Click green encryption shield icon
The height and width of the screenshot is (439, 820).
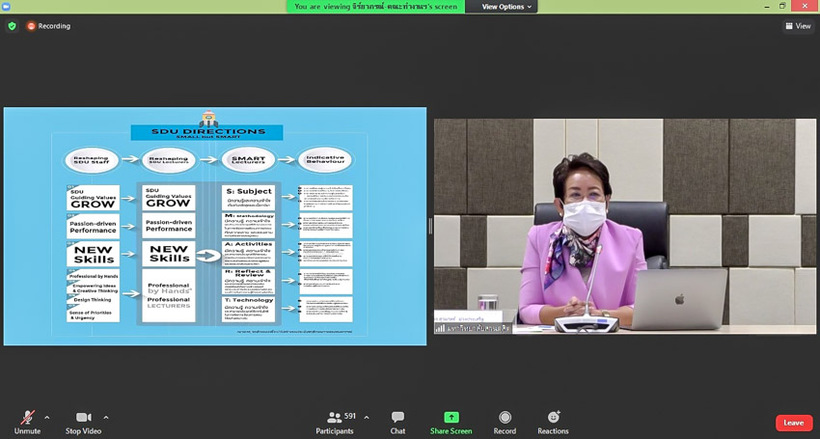(x=12, y=26)
